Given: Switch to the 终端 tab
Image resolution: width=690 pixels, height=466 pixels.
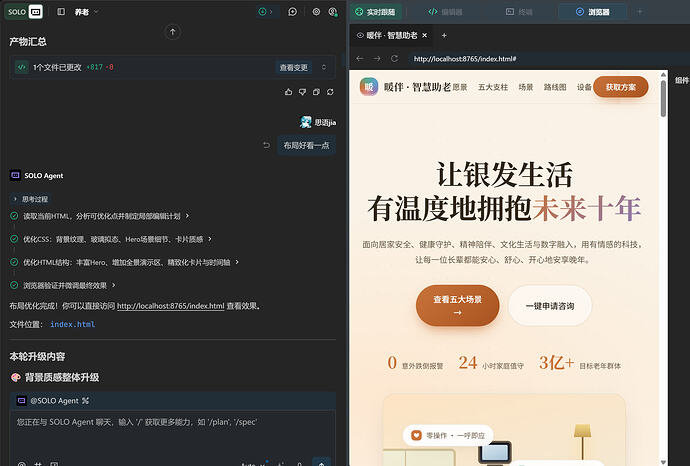Looking at the screenshot, I should pos(519,12).
